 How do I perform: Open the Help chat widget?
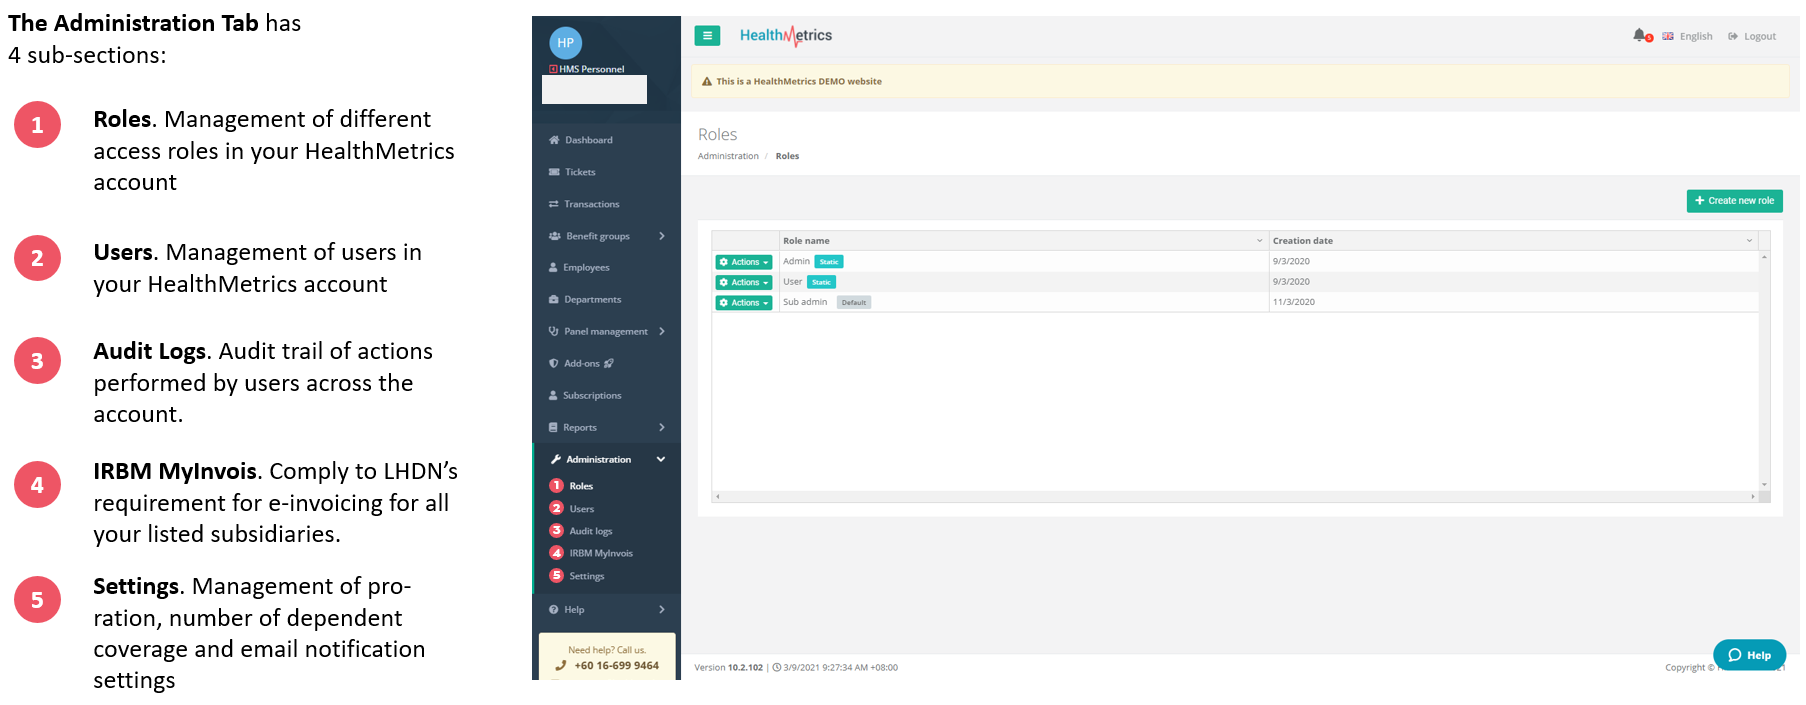click(x=1749, y=655)
